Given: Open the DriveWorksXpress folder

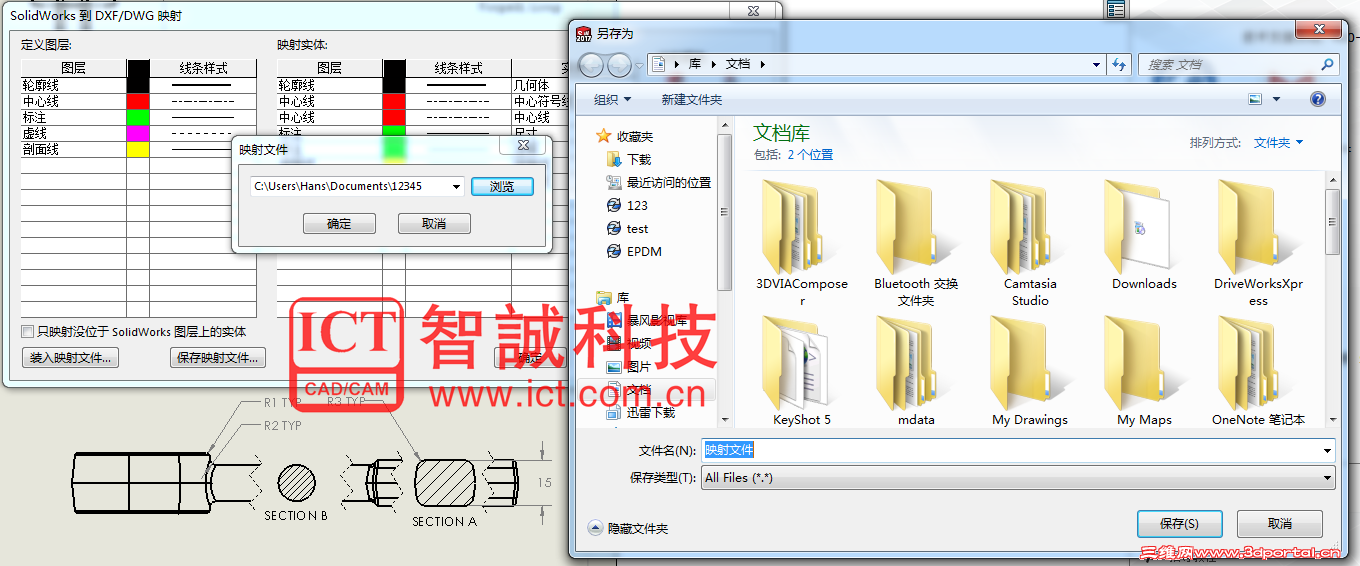Looking at the screenshot, I should 1258,244.
